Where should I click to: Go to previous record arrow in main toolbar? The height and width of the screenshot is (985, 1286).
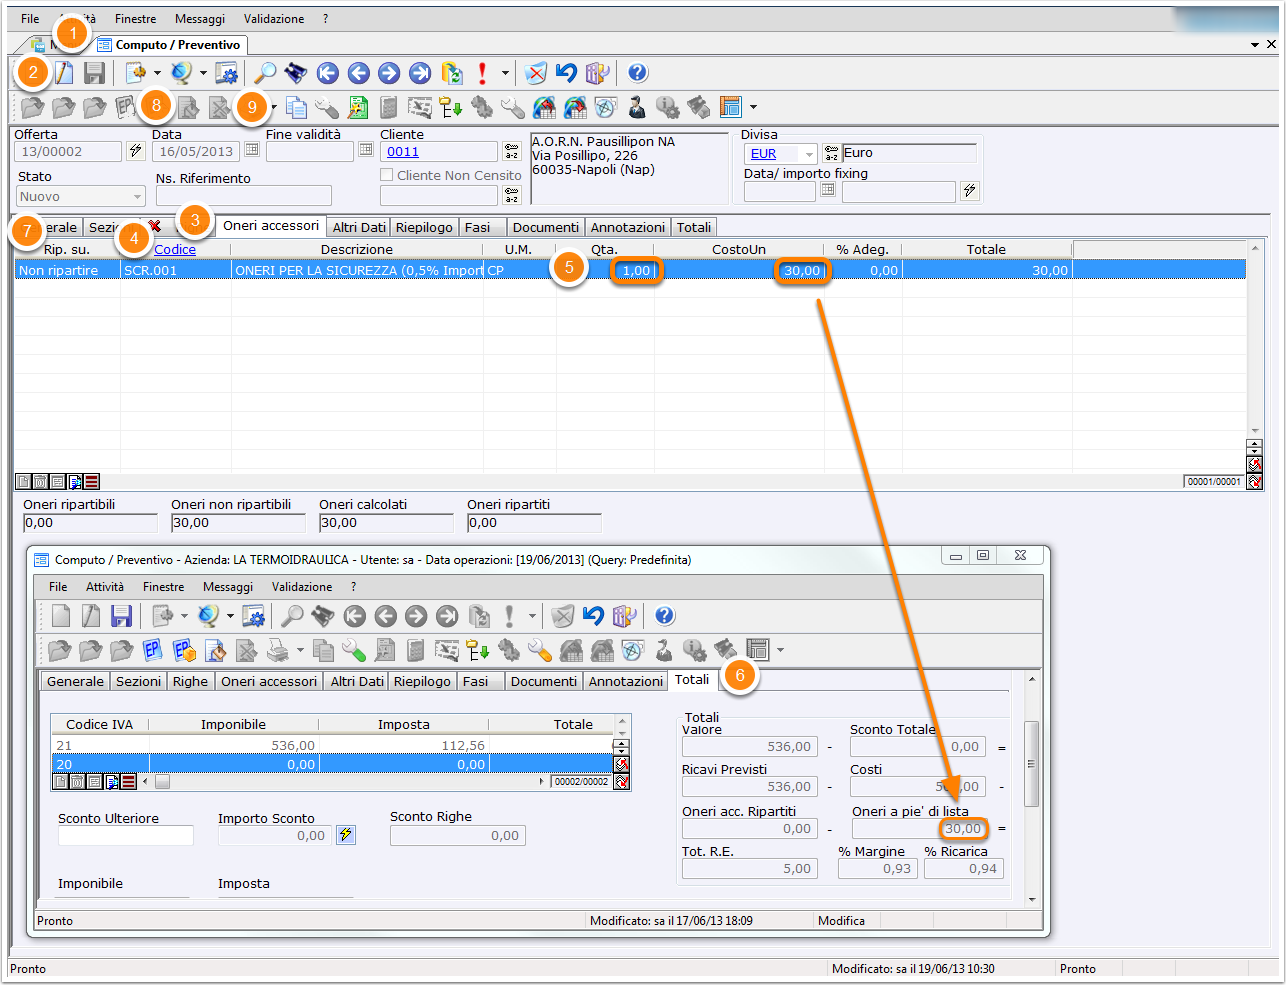tap(359, 73)
